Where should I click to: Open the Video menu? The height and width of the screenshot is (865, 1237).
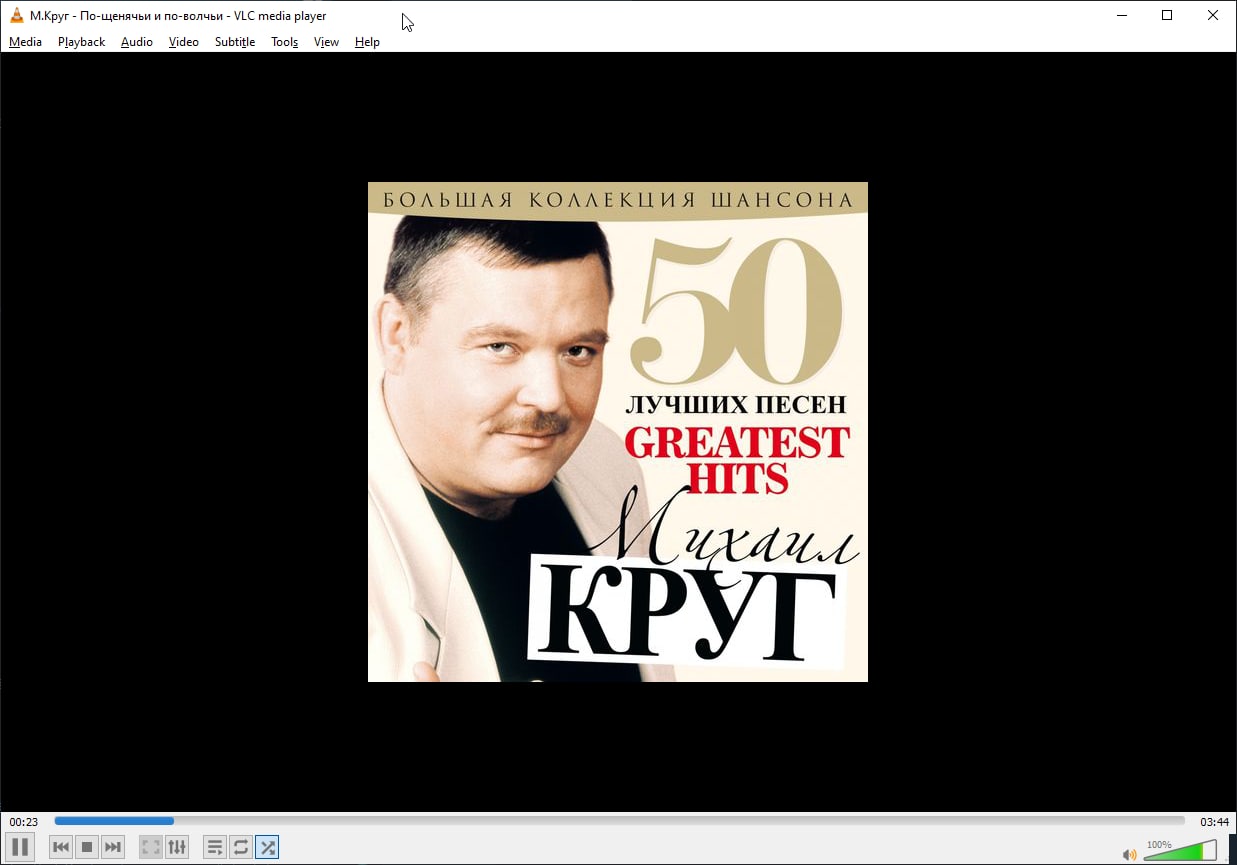click(184, 42)
